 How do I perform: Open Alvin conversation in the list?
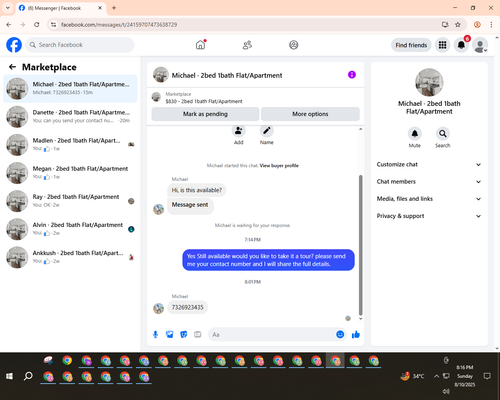point(70,229)
